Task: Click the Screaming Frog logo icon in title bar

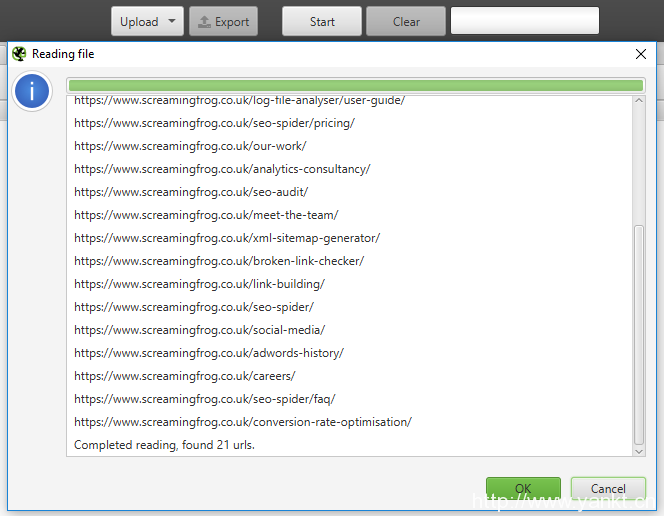Action: pyautogui.click(x=18, y=54)
